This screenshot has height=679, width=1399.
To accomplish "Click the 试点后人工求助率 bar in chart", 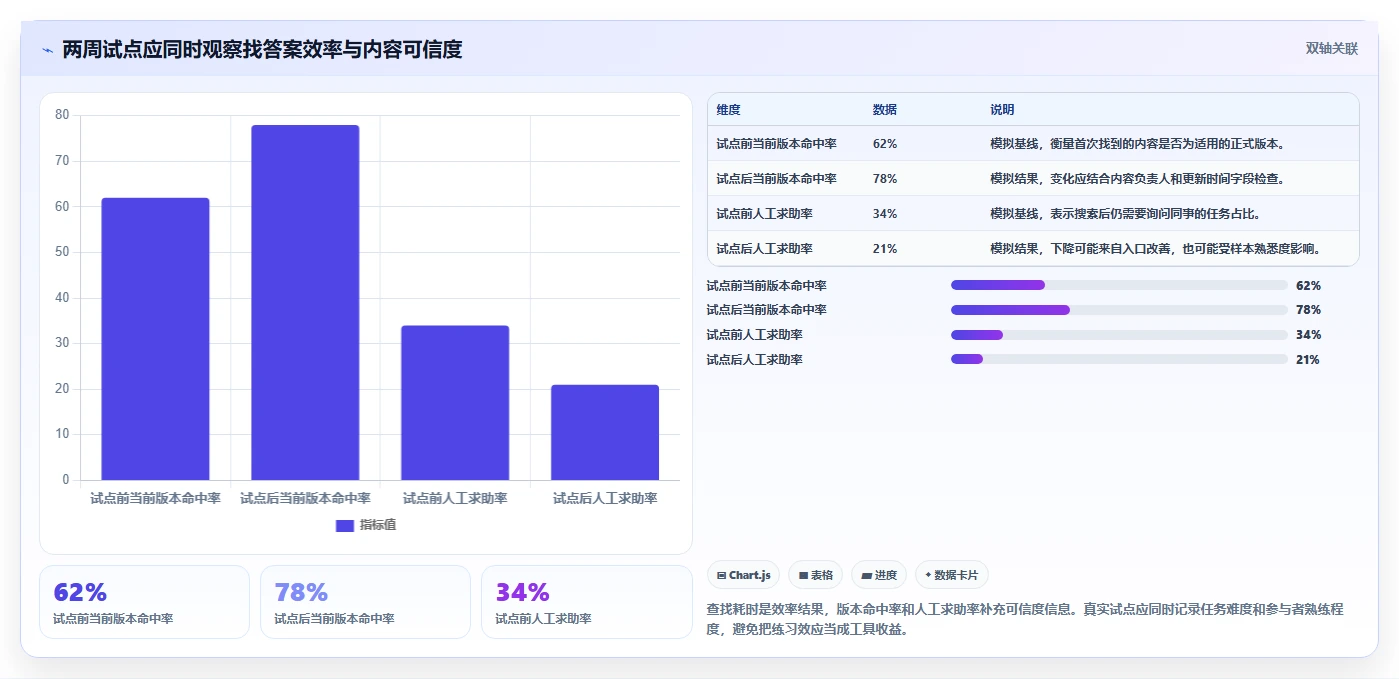I will (x=605, y=432).
